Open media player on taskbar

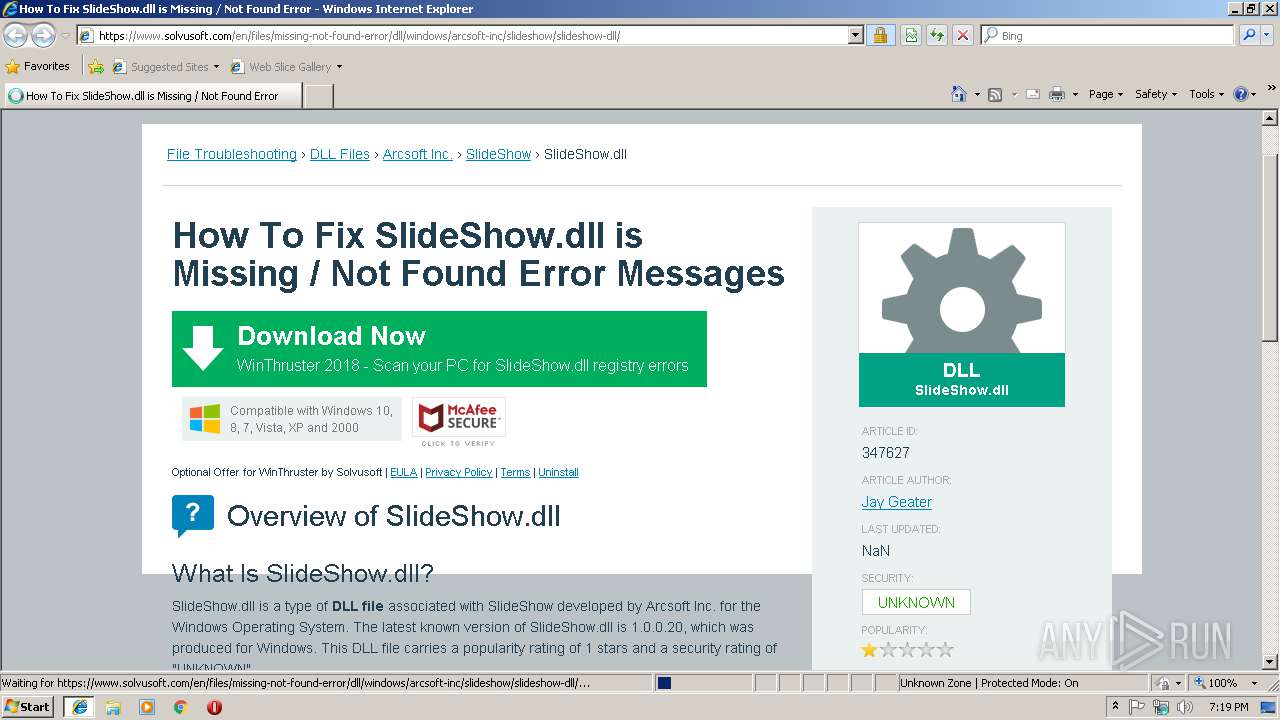click(x=147, y=706)
